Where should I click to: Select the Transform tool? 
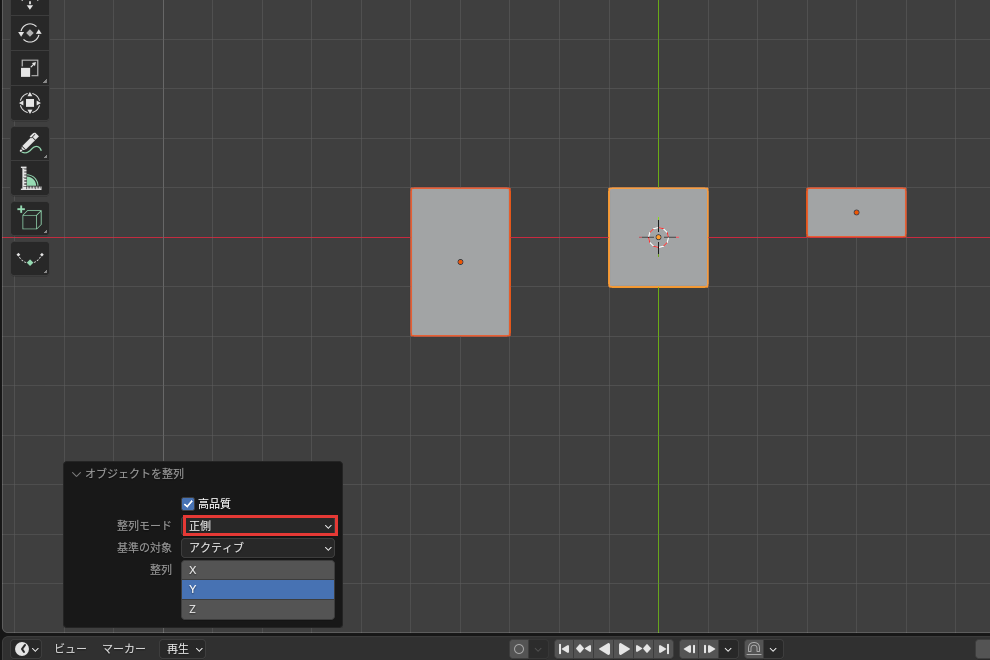coord(30,103)
